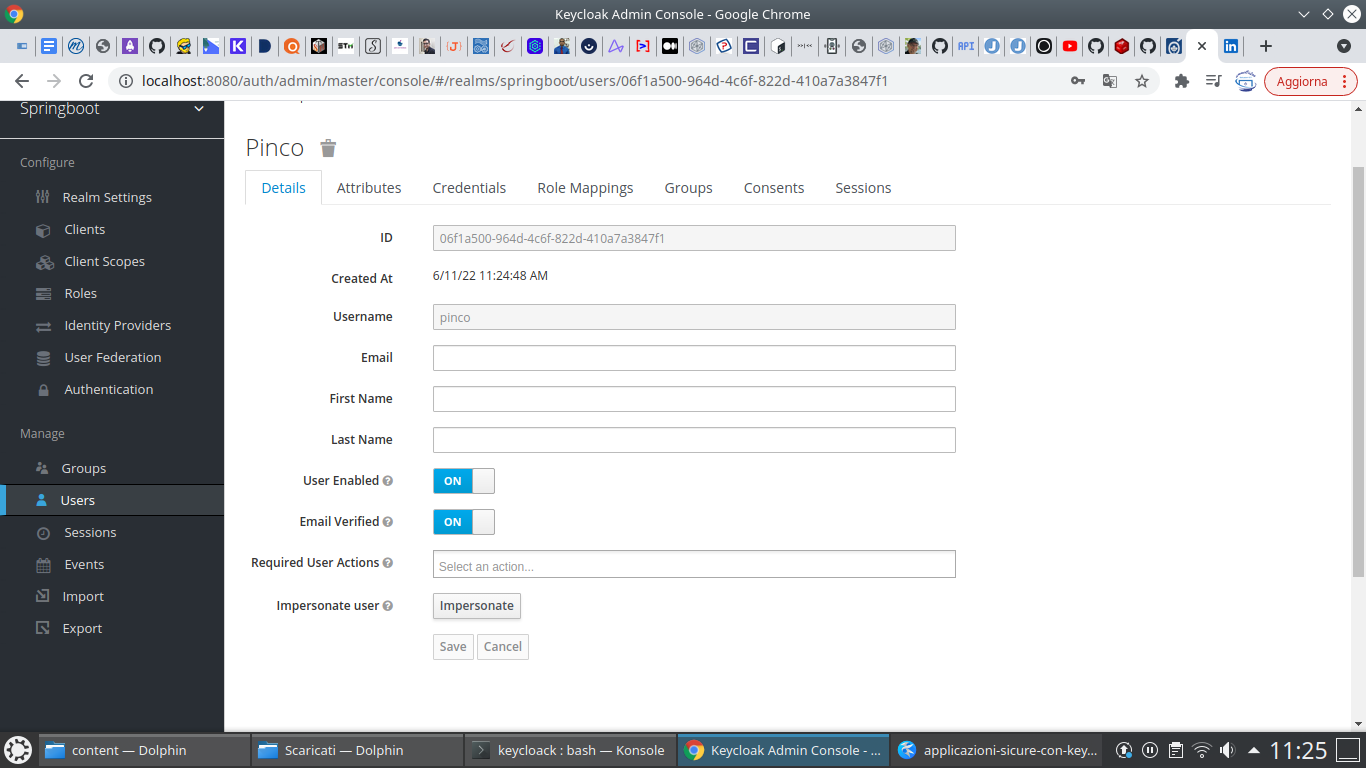Image resolution: width=1366 pixels, height=768 pixels.
Task: Open User Federation page
Action: 112,357
